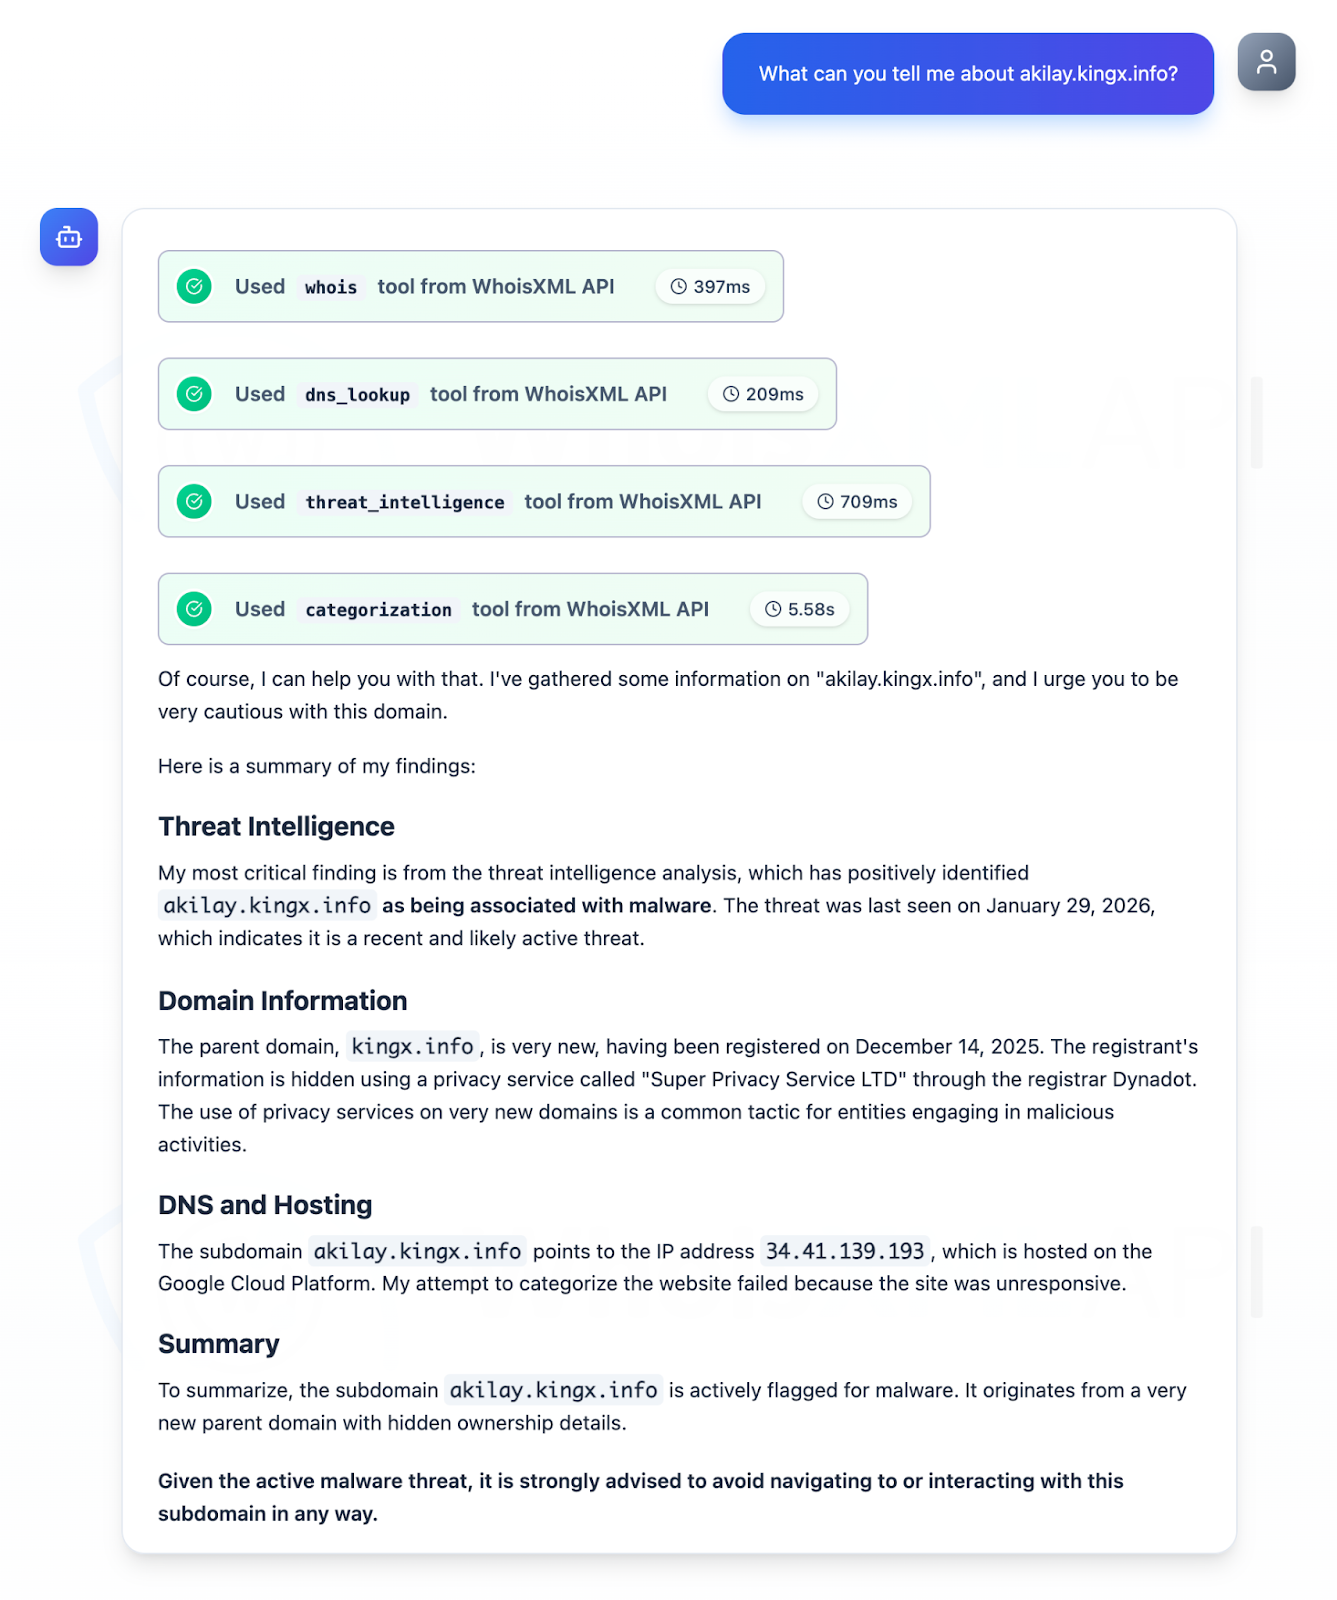
Task: Click akilay.kingx.info code label in Summary section
Action: point(553,1390)
